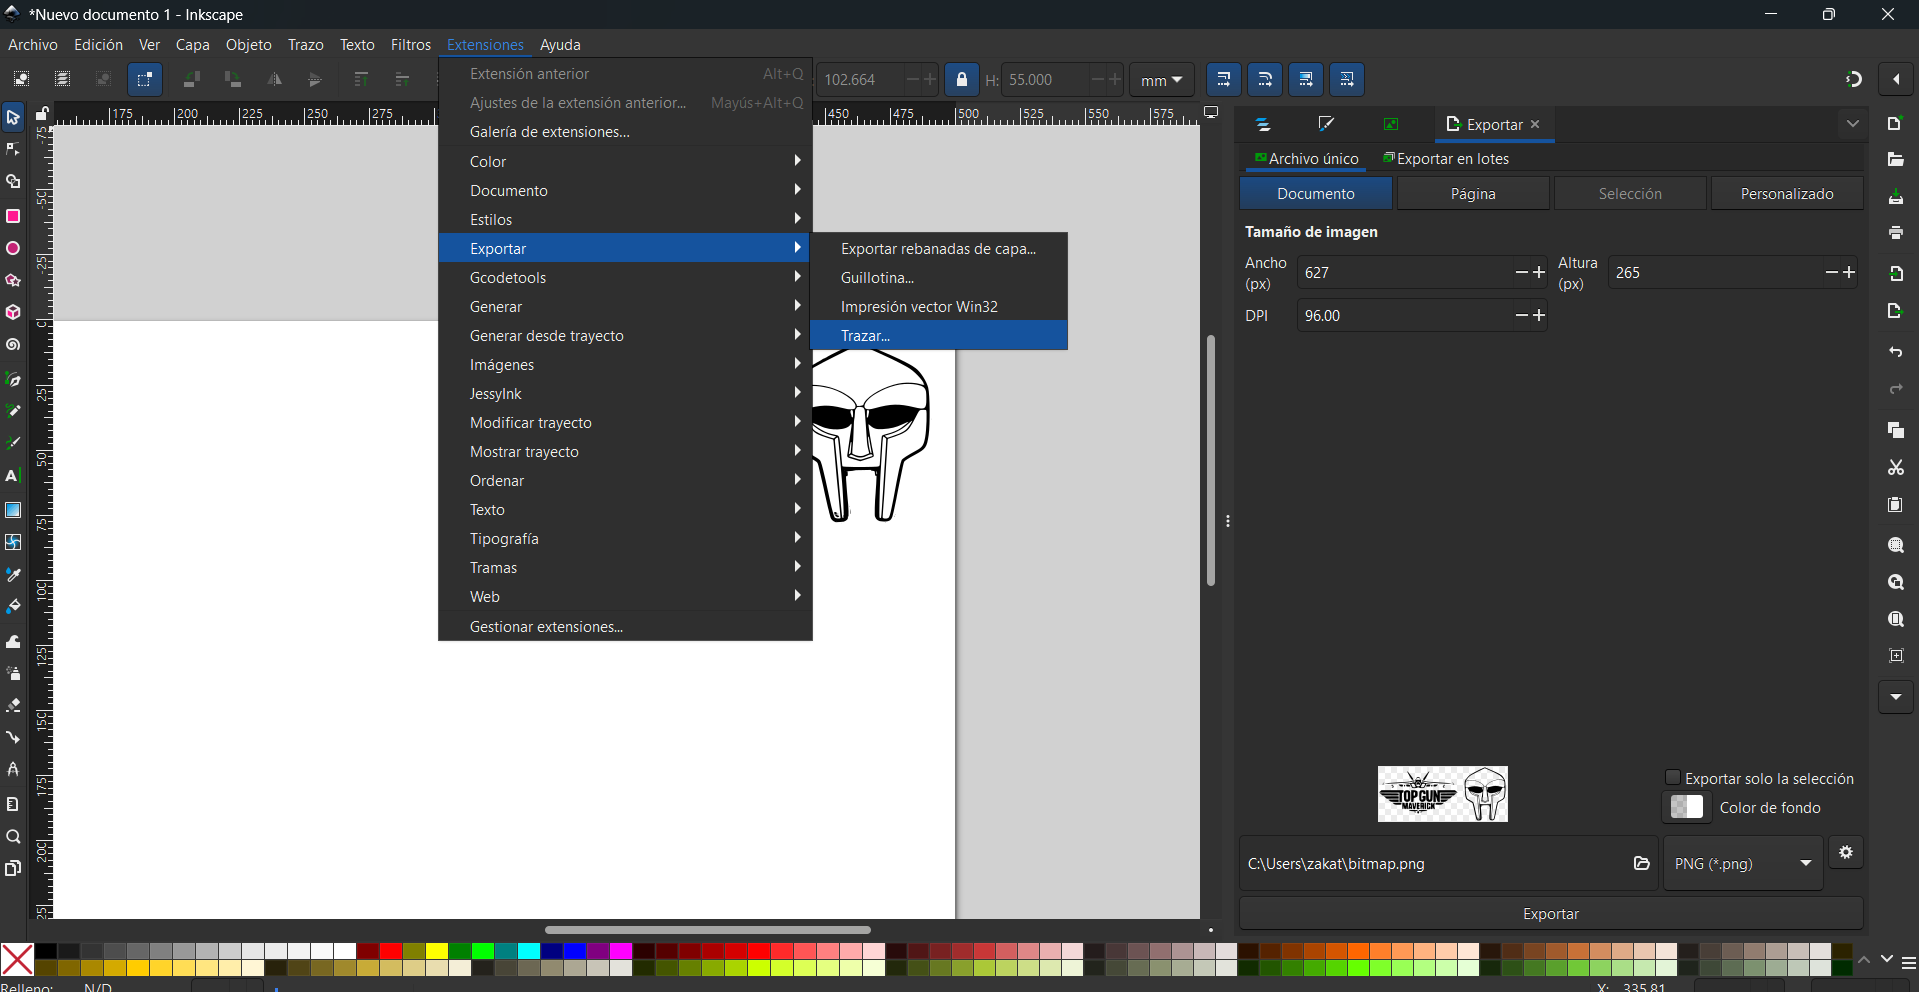The height and width of the screenshot is (992, 1919).
Task: Open the mm units dropdown
Action: point(1162,80)
